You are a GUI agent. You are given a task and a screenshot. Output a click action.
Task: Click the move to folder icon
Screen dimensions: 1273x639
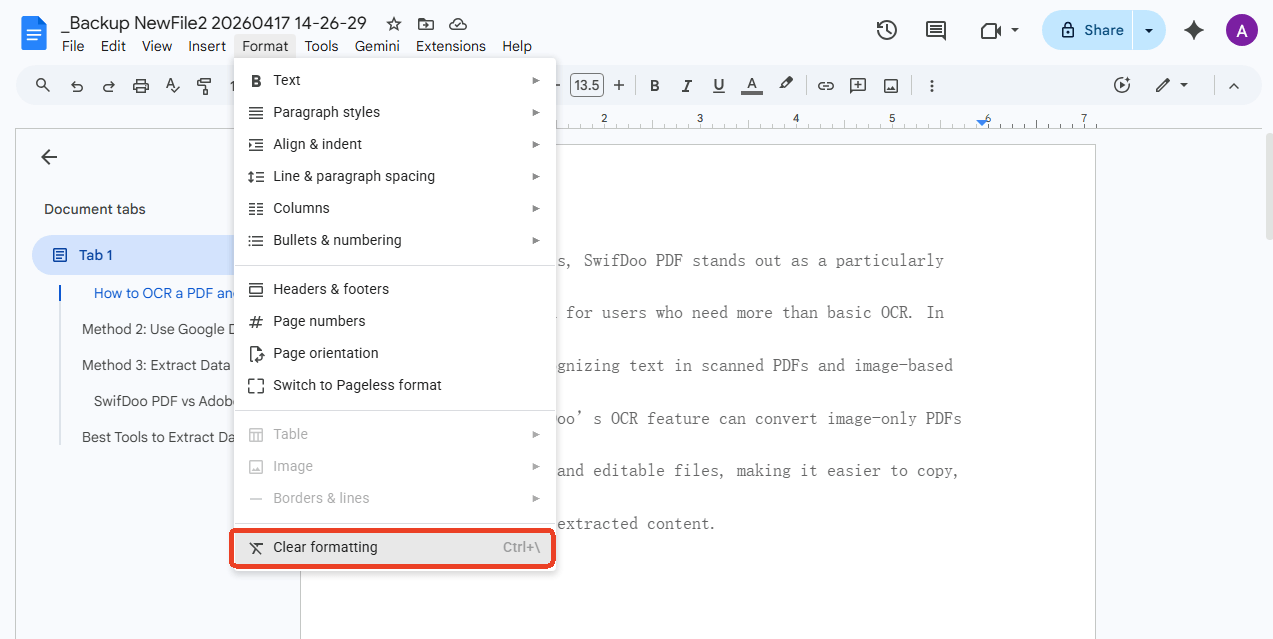[x=426, y=24]
